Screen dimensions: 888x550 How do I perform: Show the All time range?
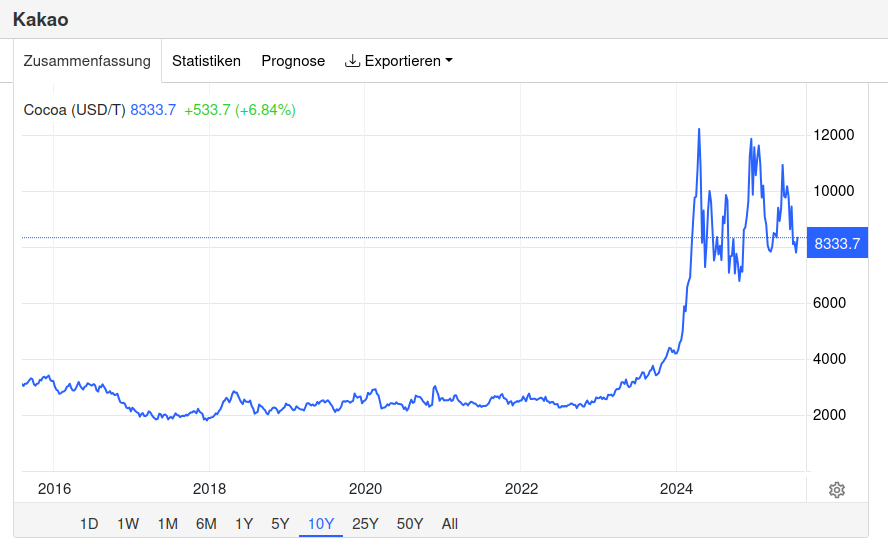click(450, 524)
